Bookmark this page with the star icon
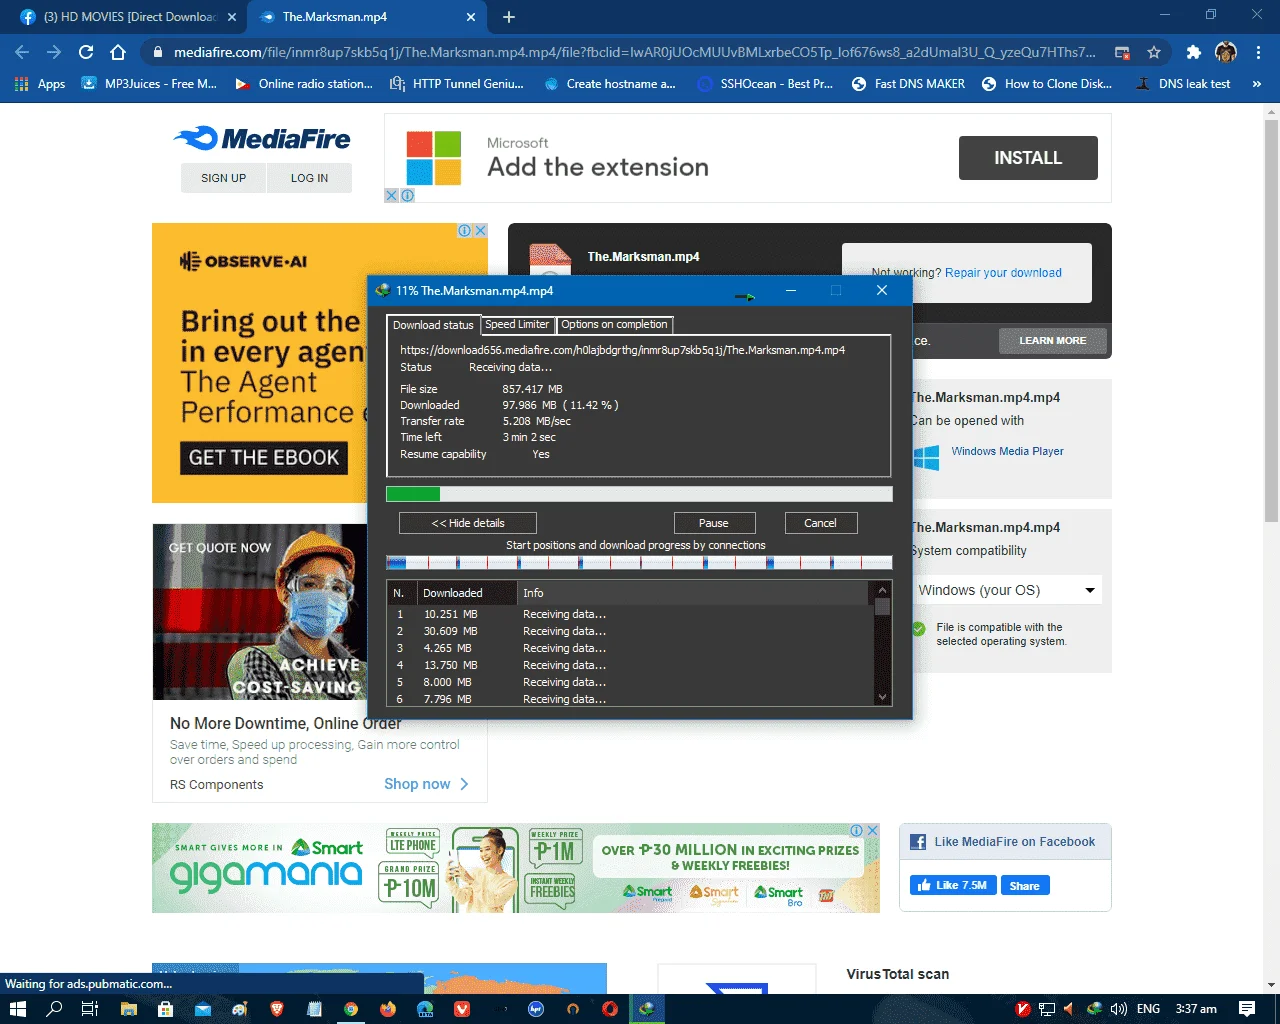 [x=1154, y=52]
